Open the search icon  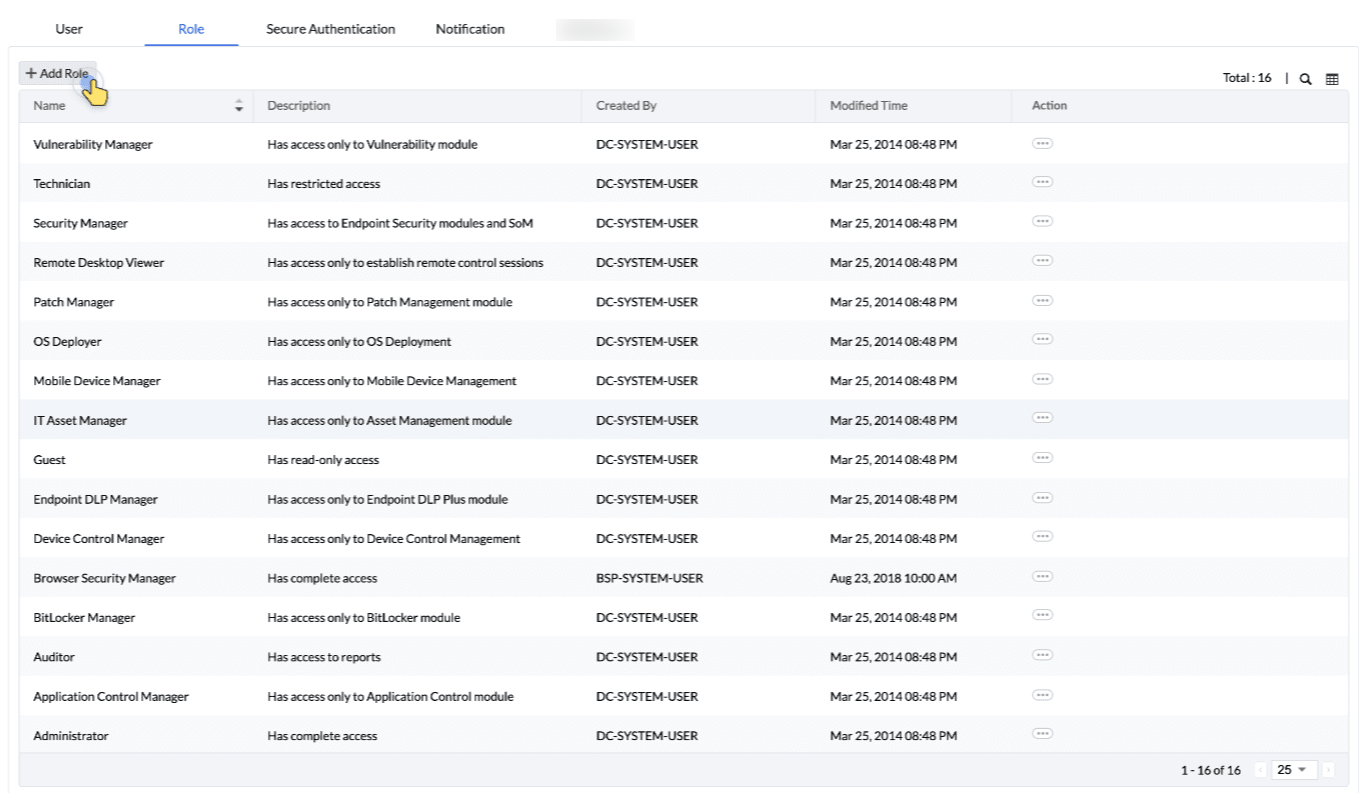[x=1306, y=77]
